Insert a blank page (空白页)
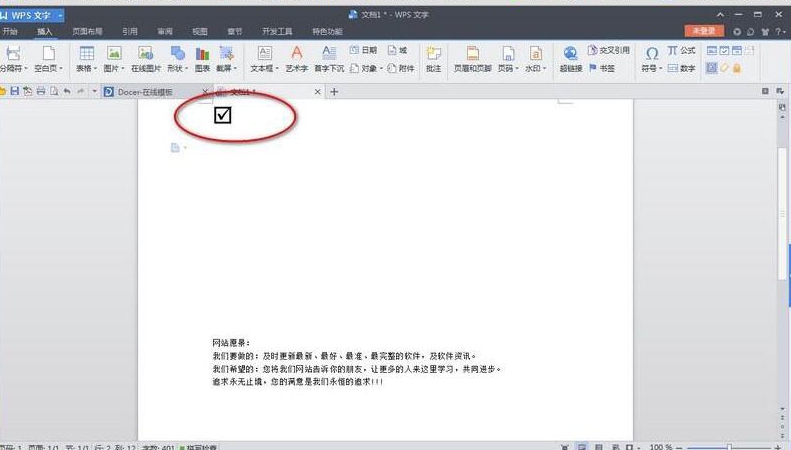This screenshot has width=791, height=450. (48, 59)
